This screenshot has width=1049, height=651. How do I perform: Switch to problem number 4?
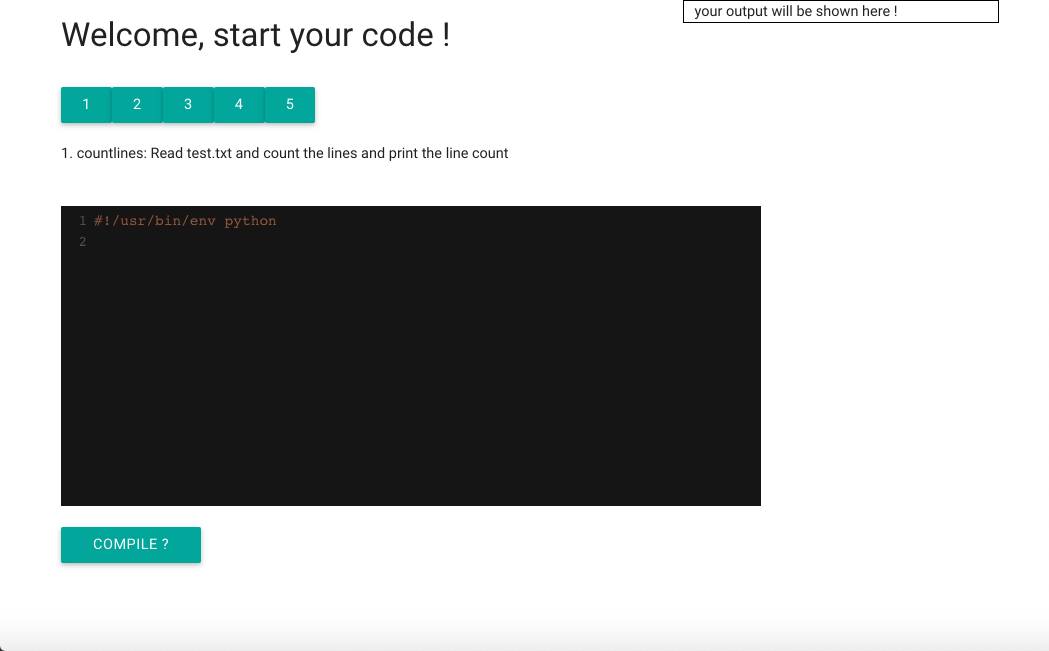239,105
